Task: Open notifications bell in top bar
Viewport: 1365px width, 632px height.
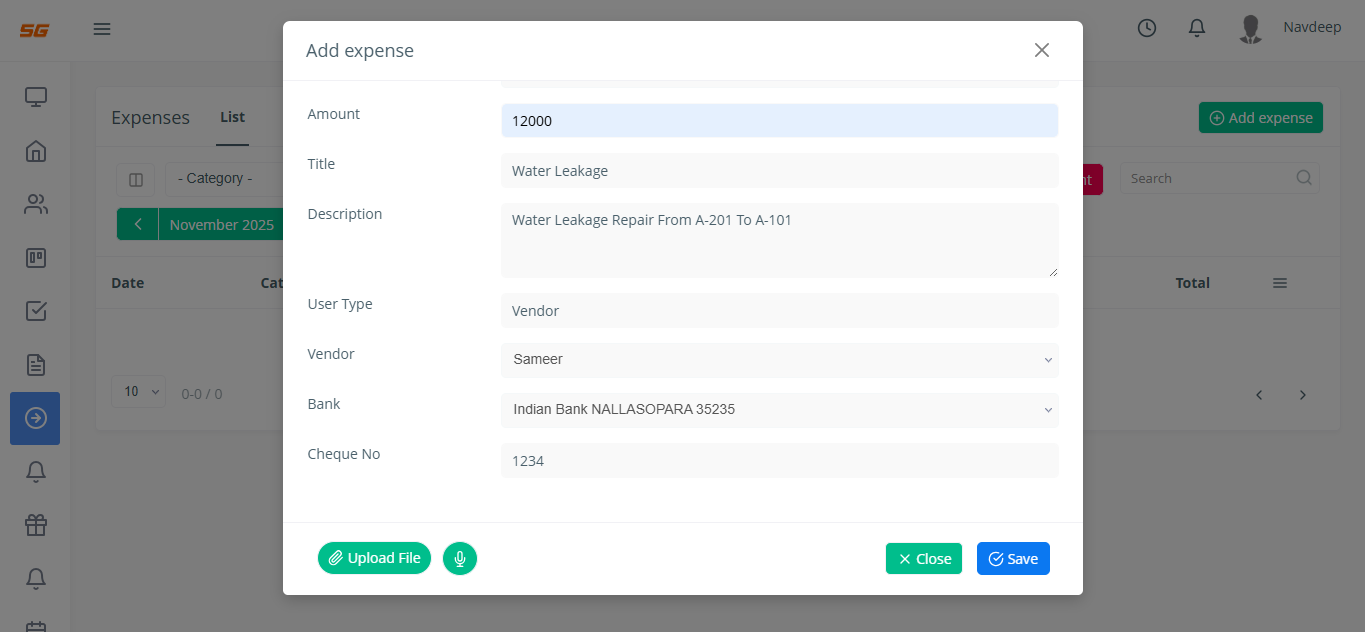Action: tap(1196, 29)
